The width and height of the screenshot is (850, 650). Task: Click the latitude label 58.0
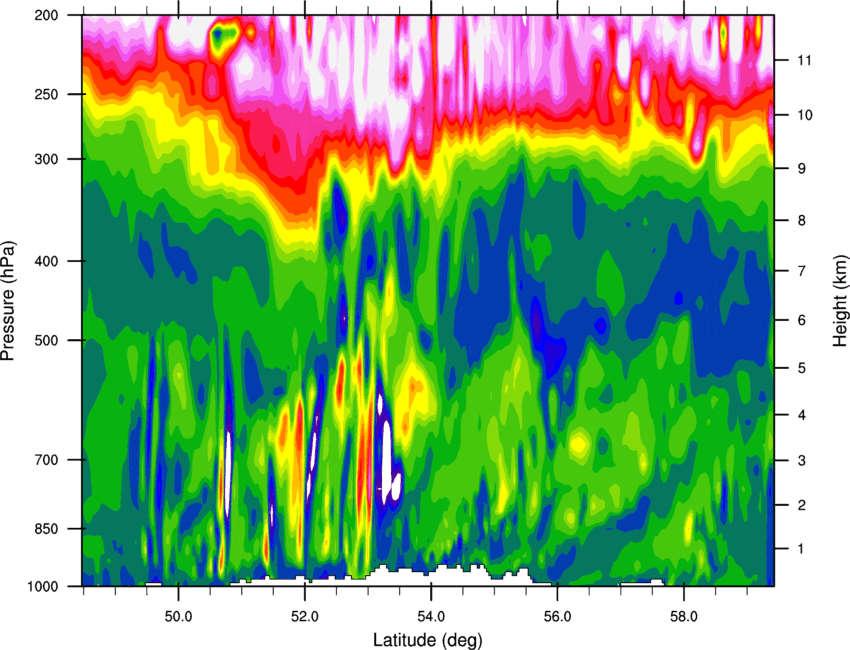click(x=684, y=617)
